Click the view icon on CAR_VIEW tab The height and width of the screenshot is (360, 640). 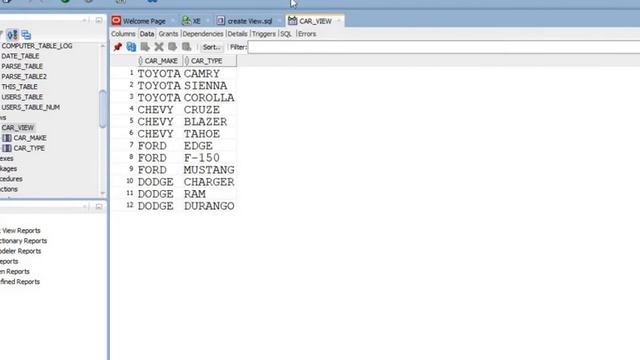click(x=292, y=20)
